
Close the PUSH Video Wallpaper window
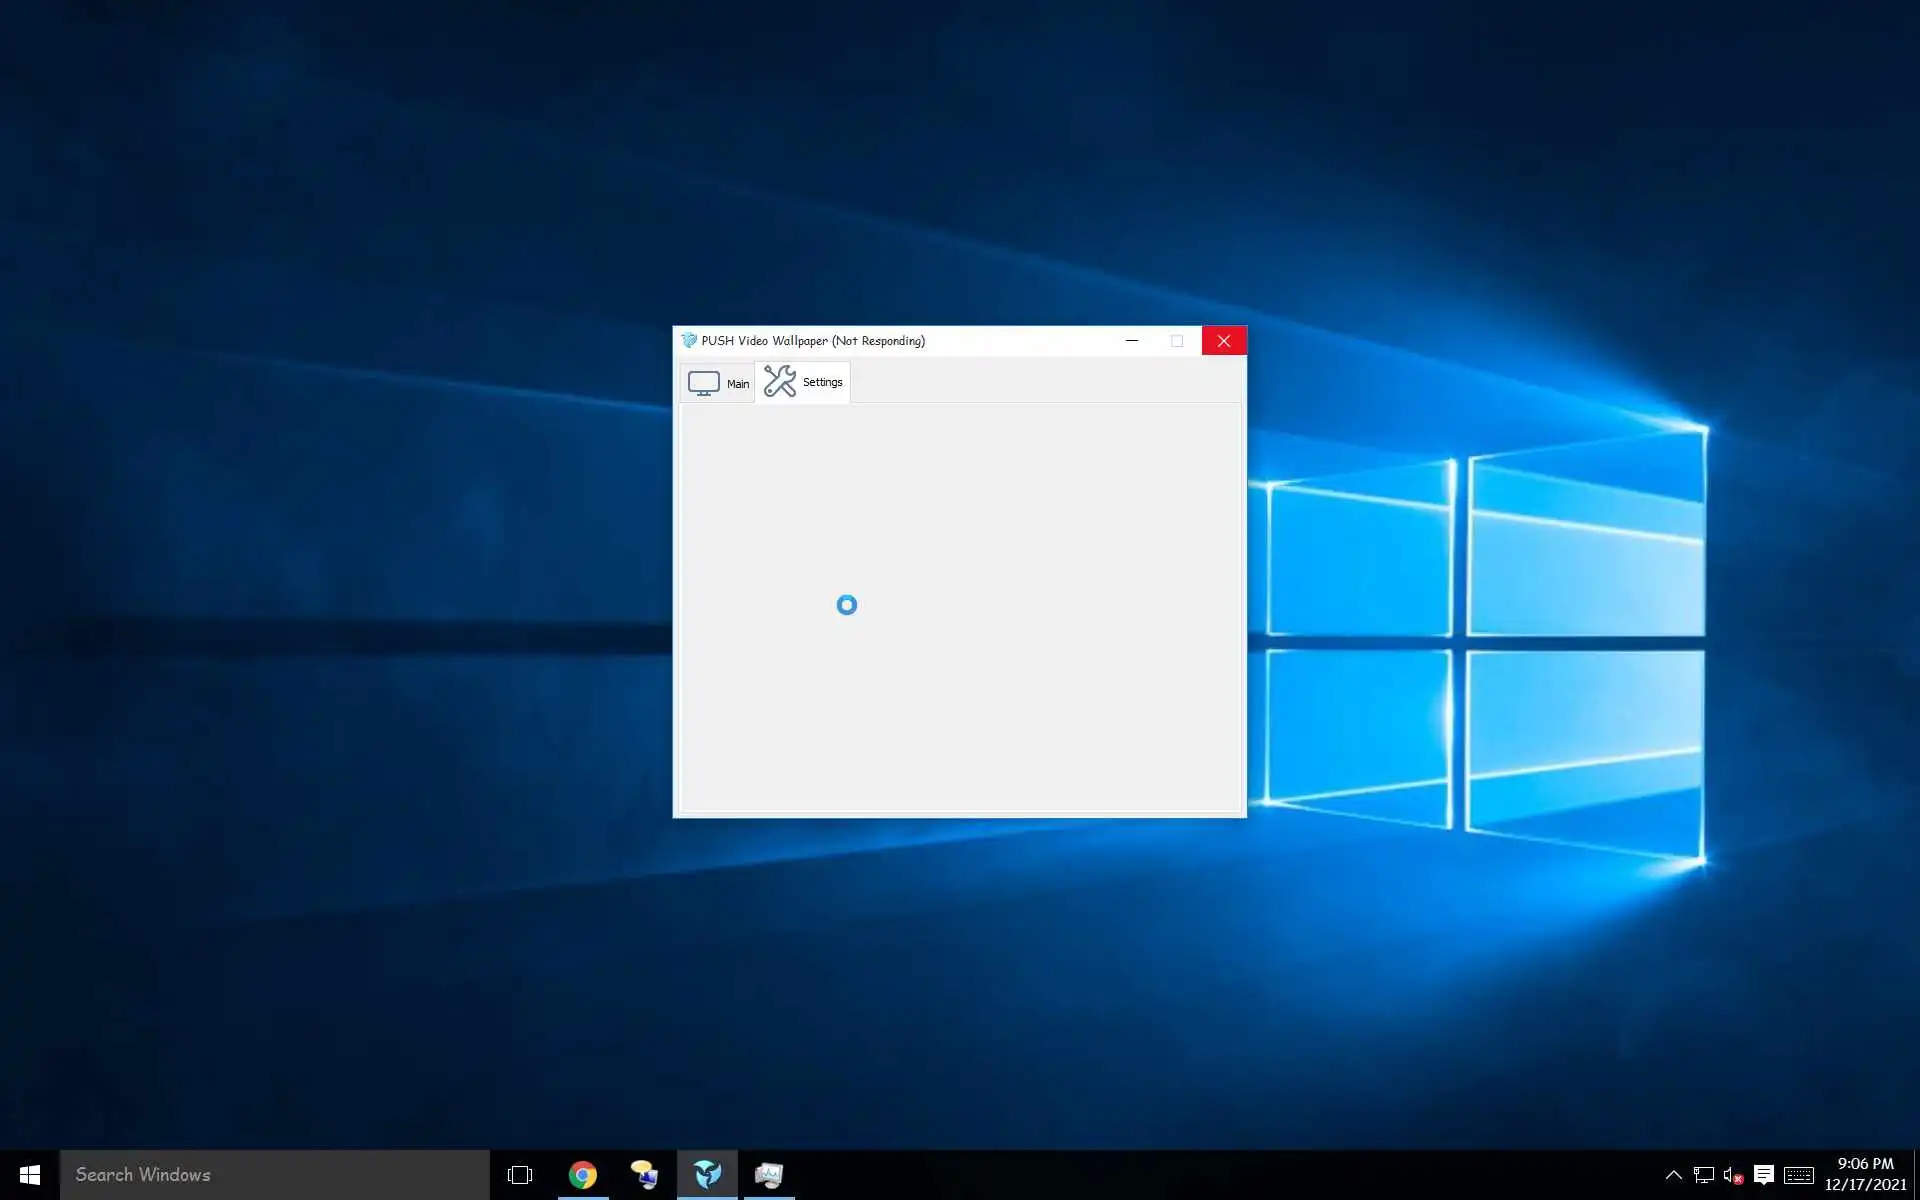point(1223,341)
